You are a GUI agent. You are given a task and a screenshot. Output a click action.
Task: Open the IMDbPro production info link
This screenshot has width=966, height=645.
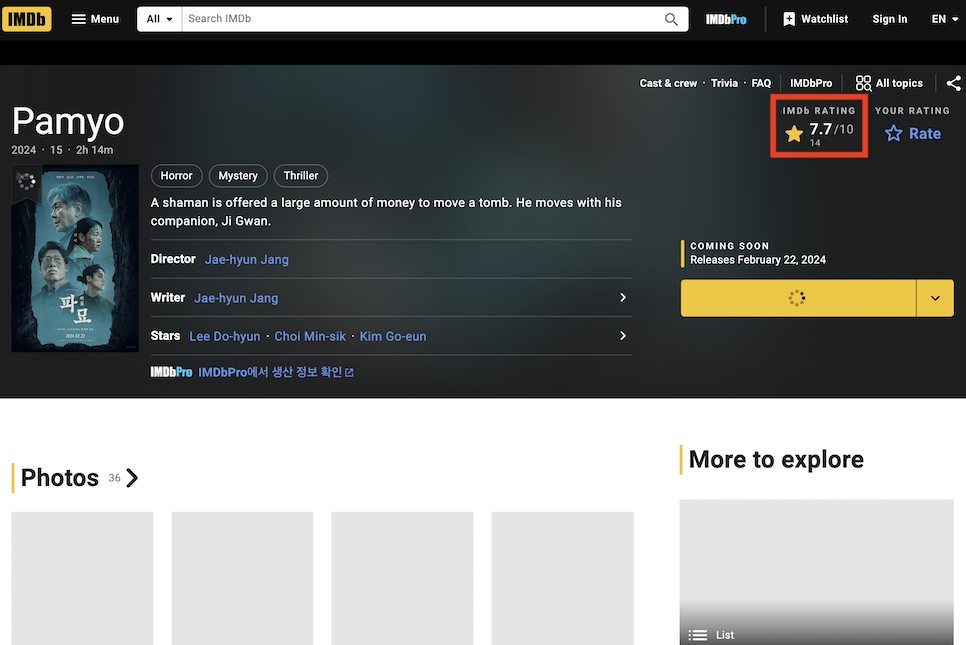(x=276, y=372)
